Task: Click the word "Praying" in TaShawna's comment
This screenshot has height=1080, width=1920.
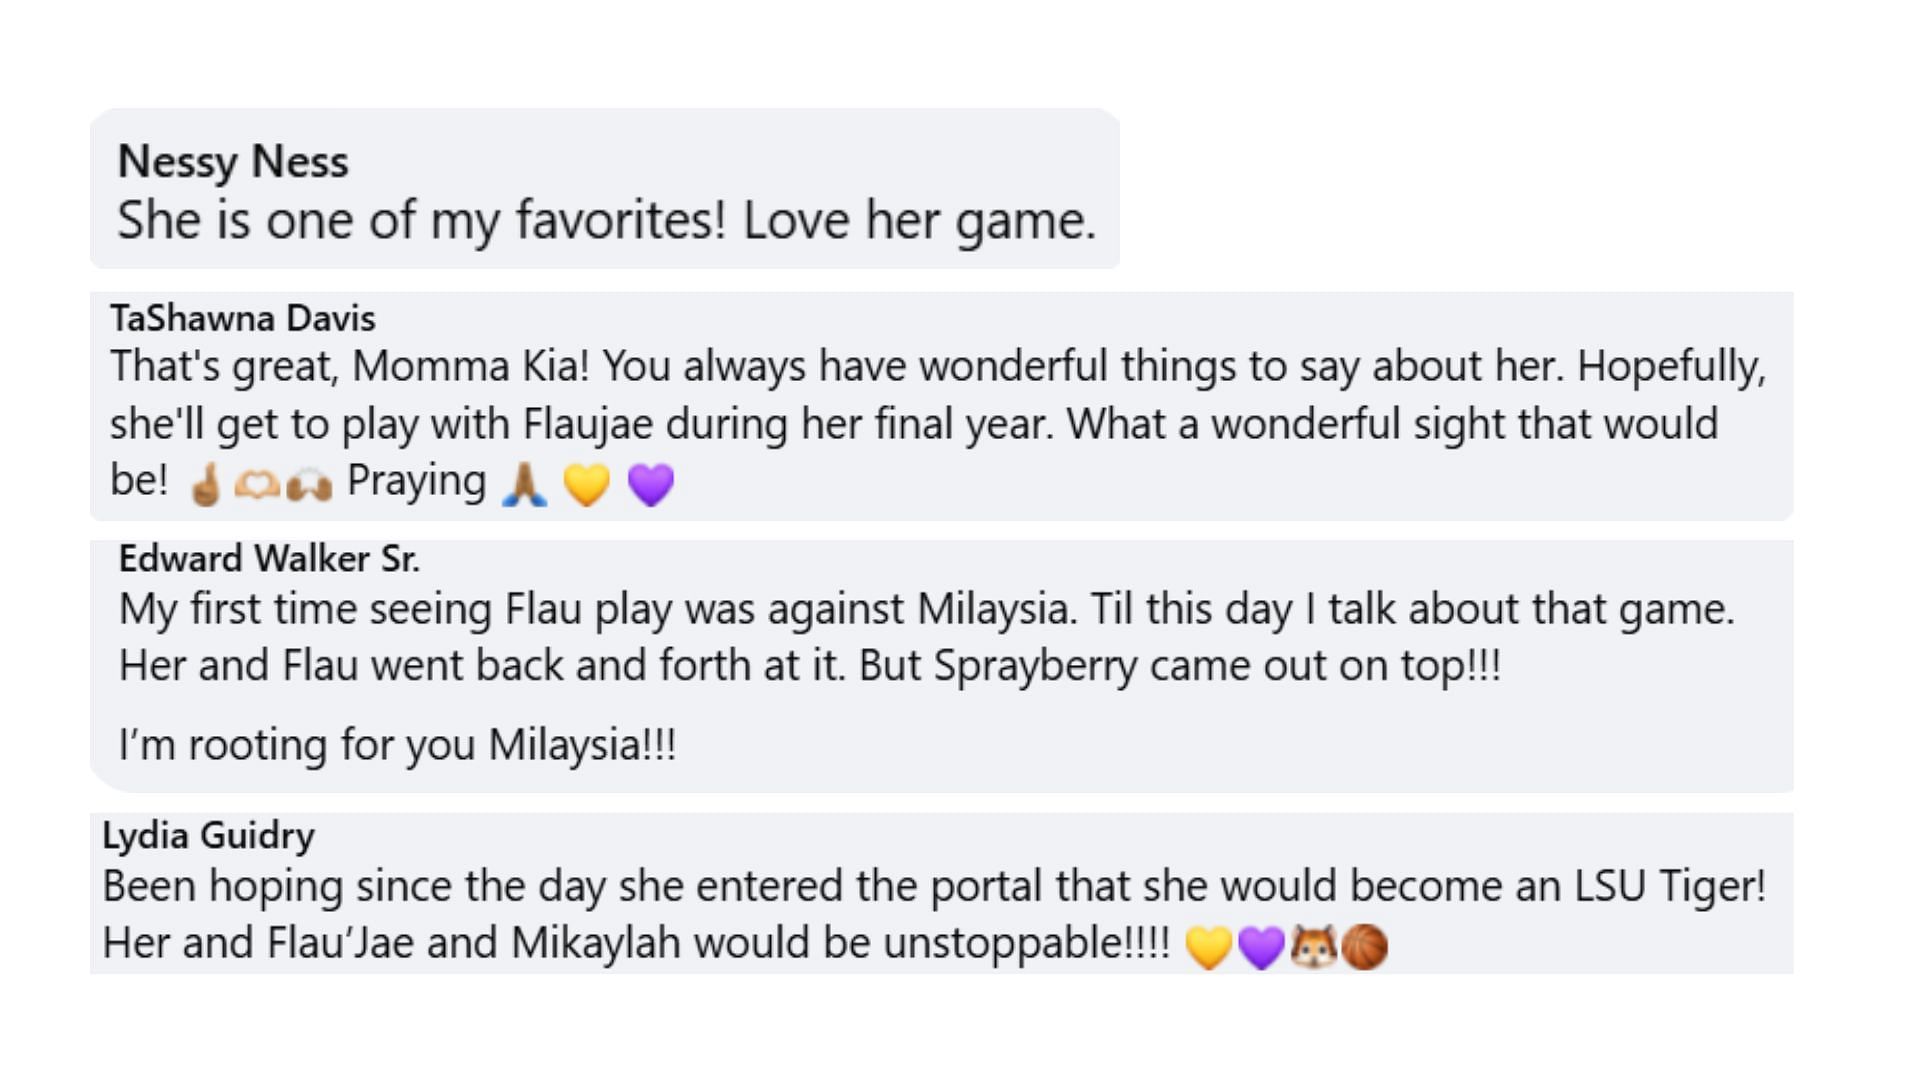Action: pyautogui.click(x=416, y=481)
